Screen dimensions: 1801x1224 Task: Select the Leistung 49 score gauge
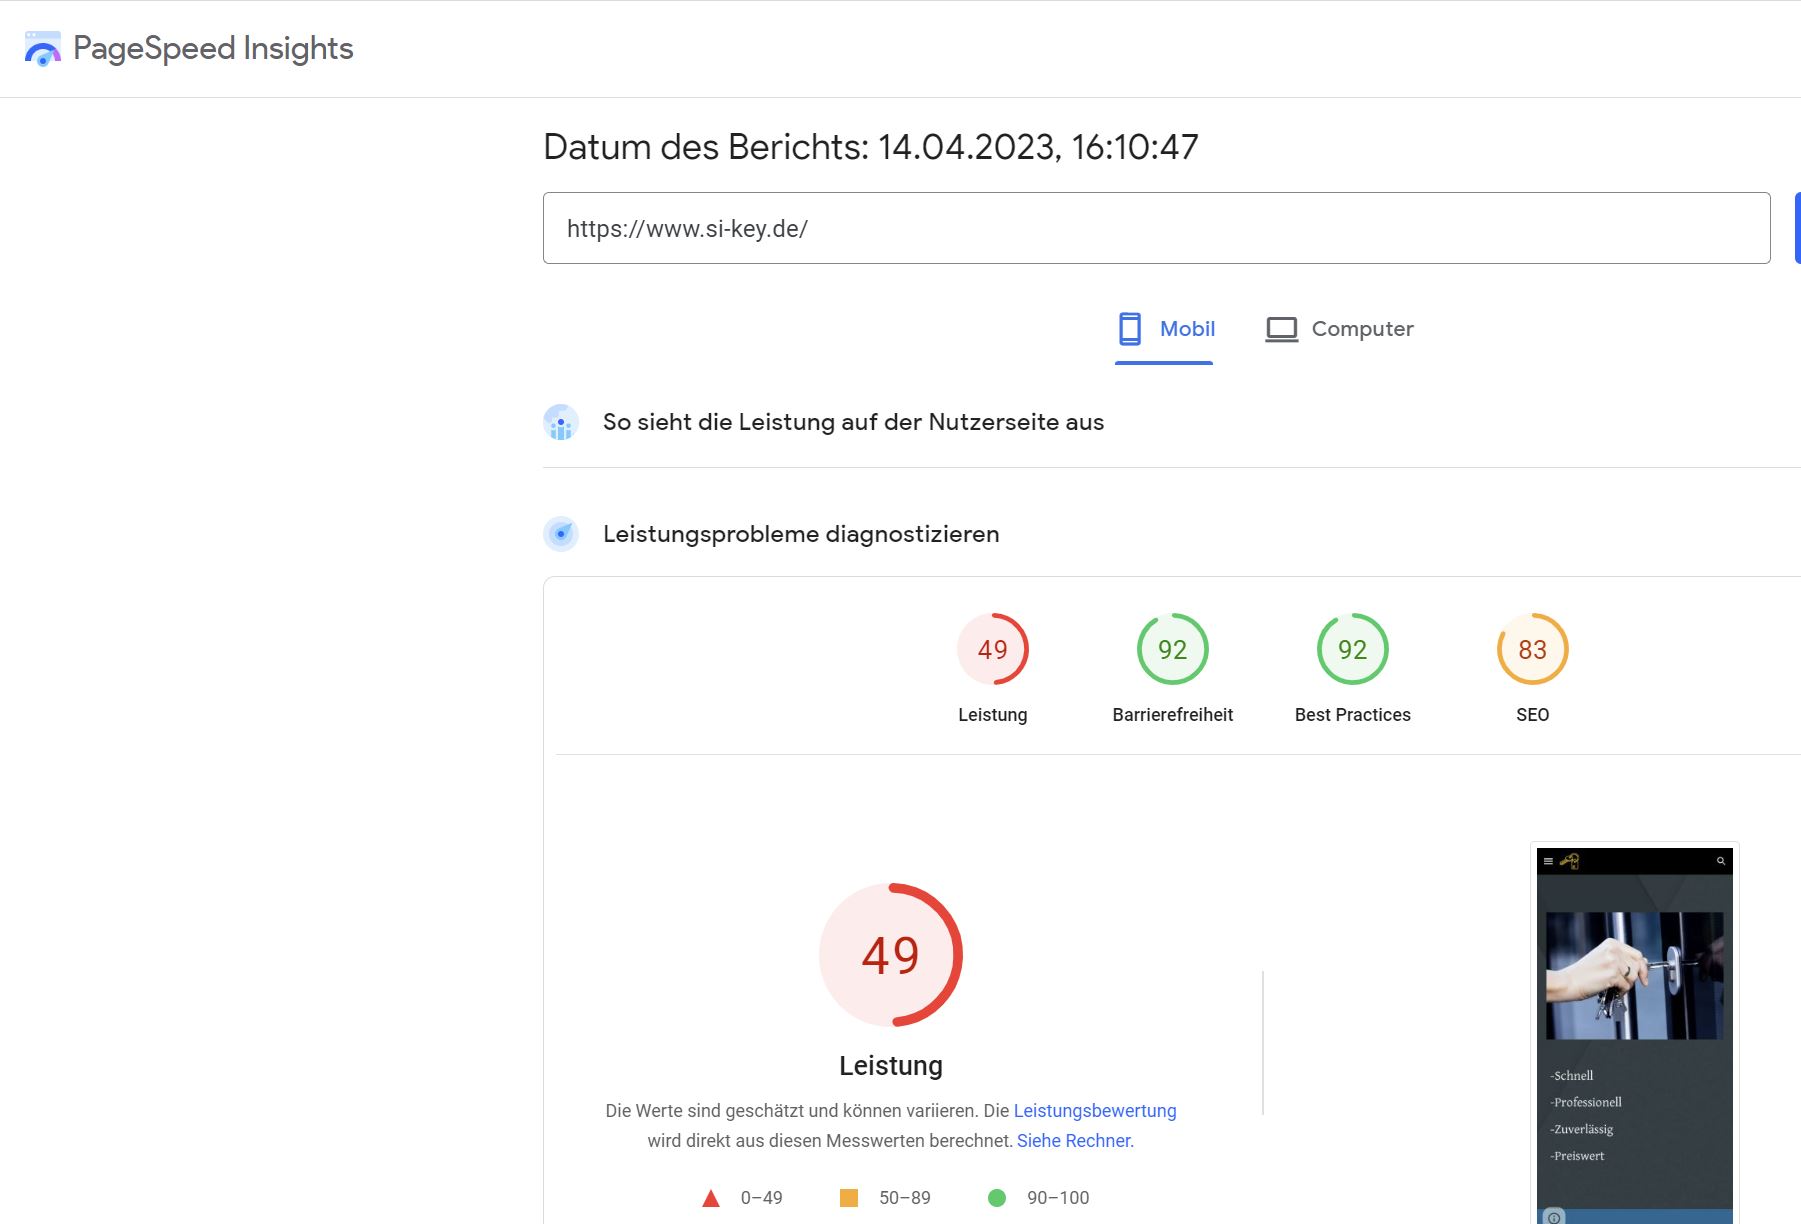pos(993,649)
